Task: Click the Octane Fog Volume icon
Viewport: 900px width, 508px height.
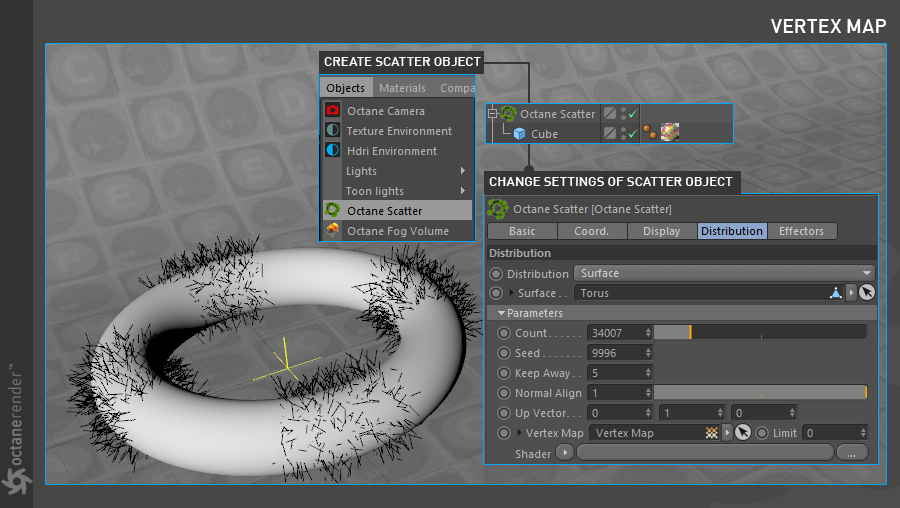Action: [x=333, y=231]
